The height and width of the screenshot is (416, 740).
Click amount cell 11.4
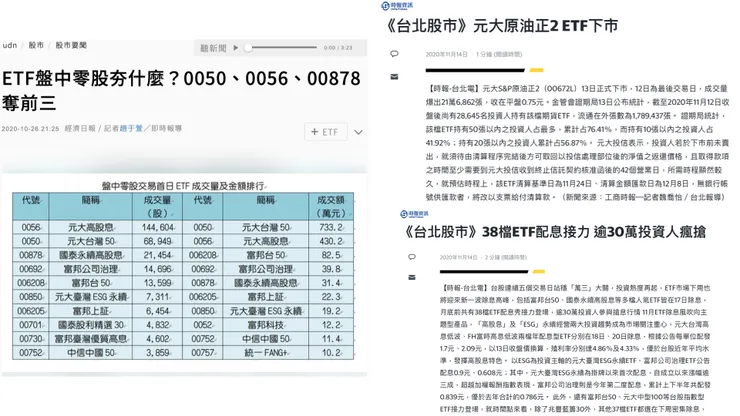[x=331, y=339]
